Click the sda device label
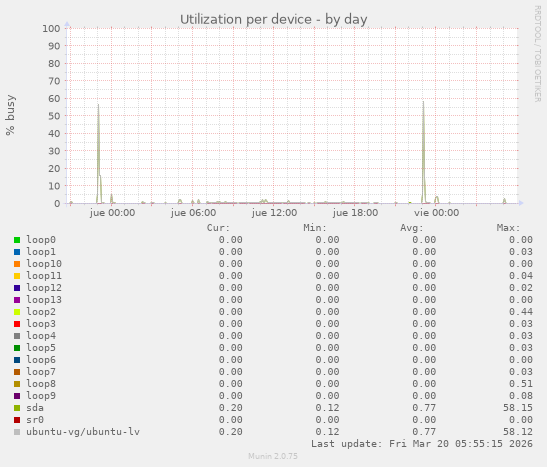547x467 pixels. 35,408
